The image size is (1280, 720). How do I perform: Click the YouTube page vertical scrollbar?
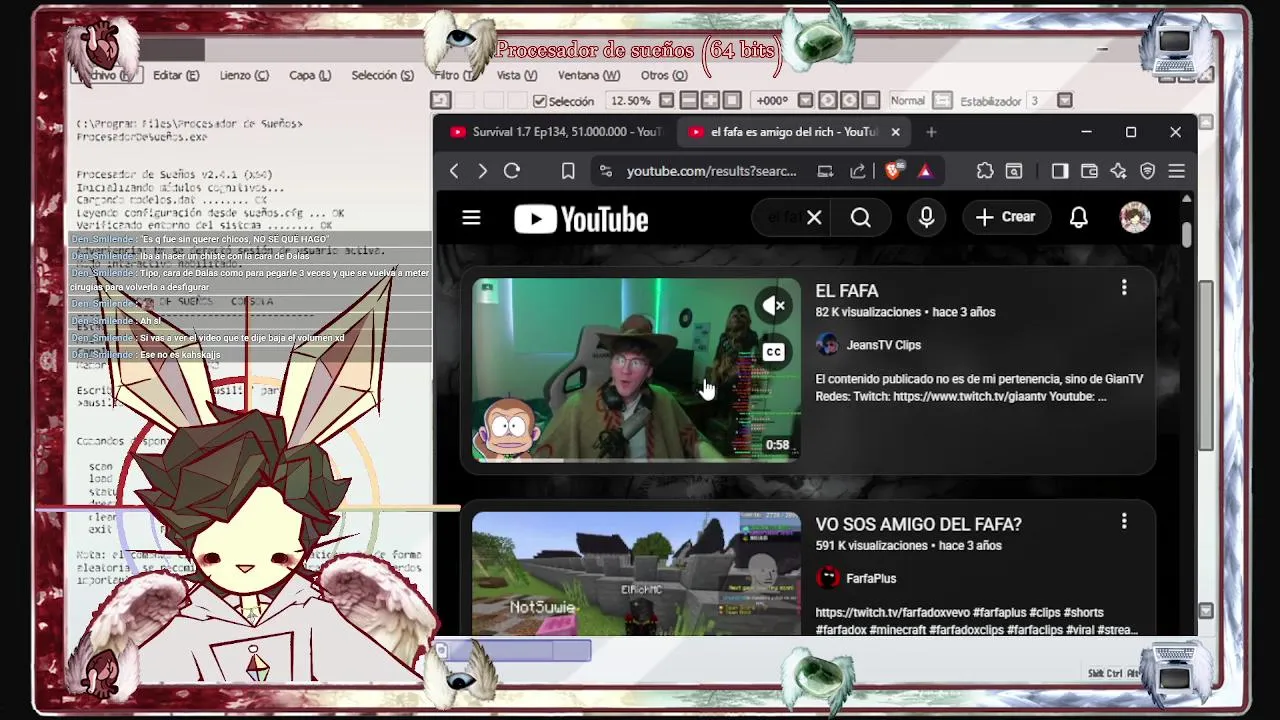pos(1186,233)
